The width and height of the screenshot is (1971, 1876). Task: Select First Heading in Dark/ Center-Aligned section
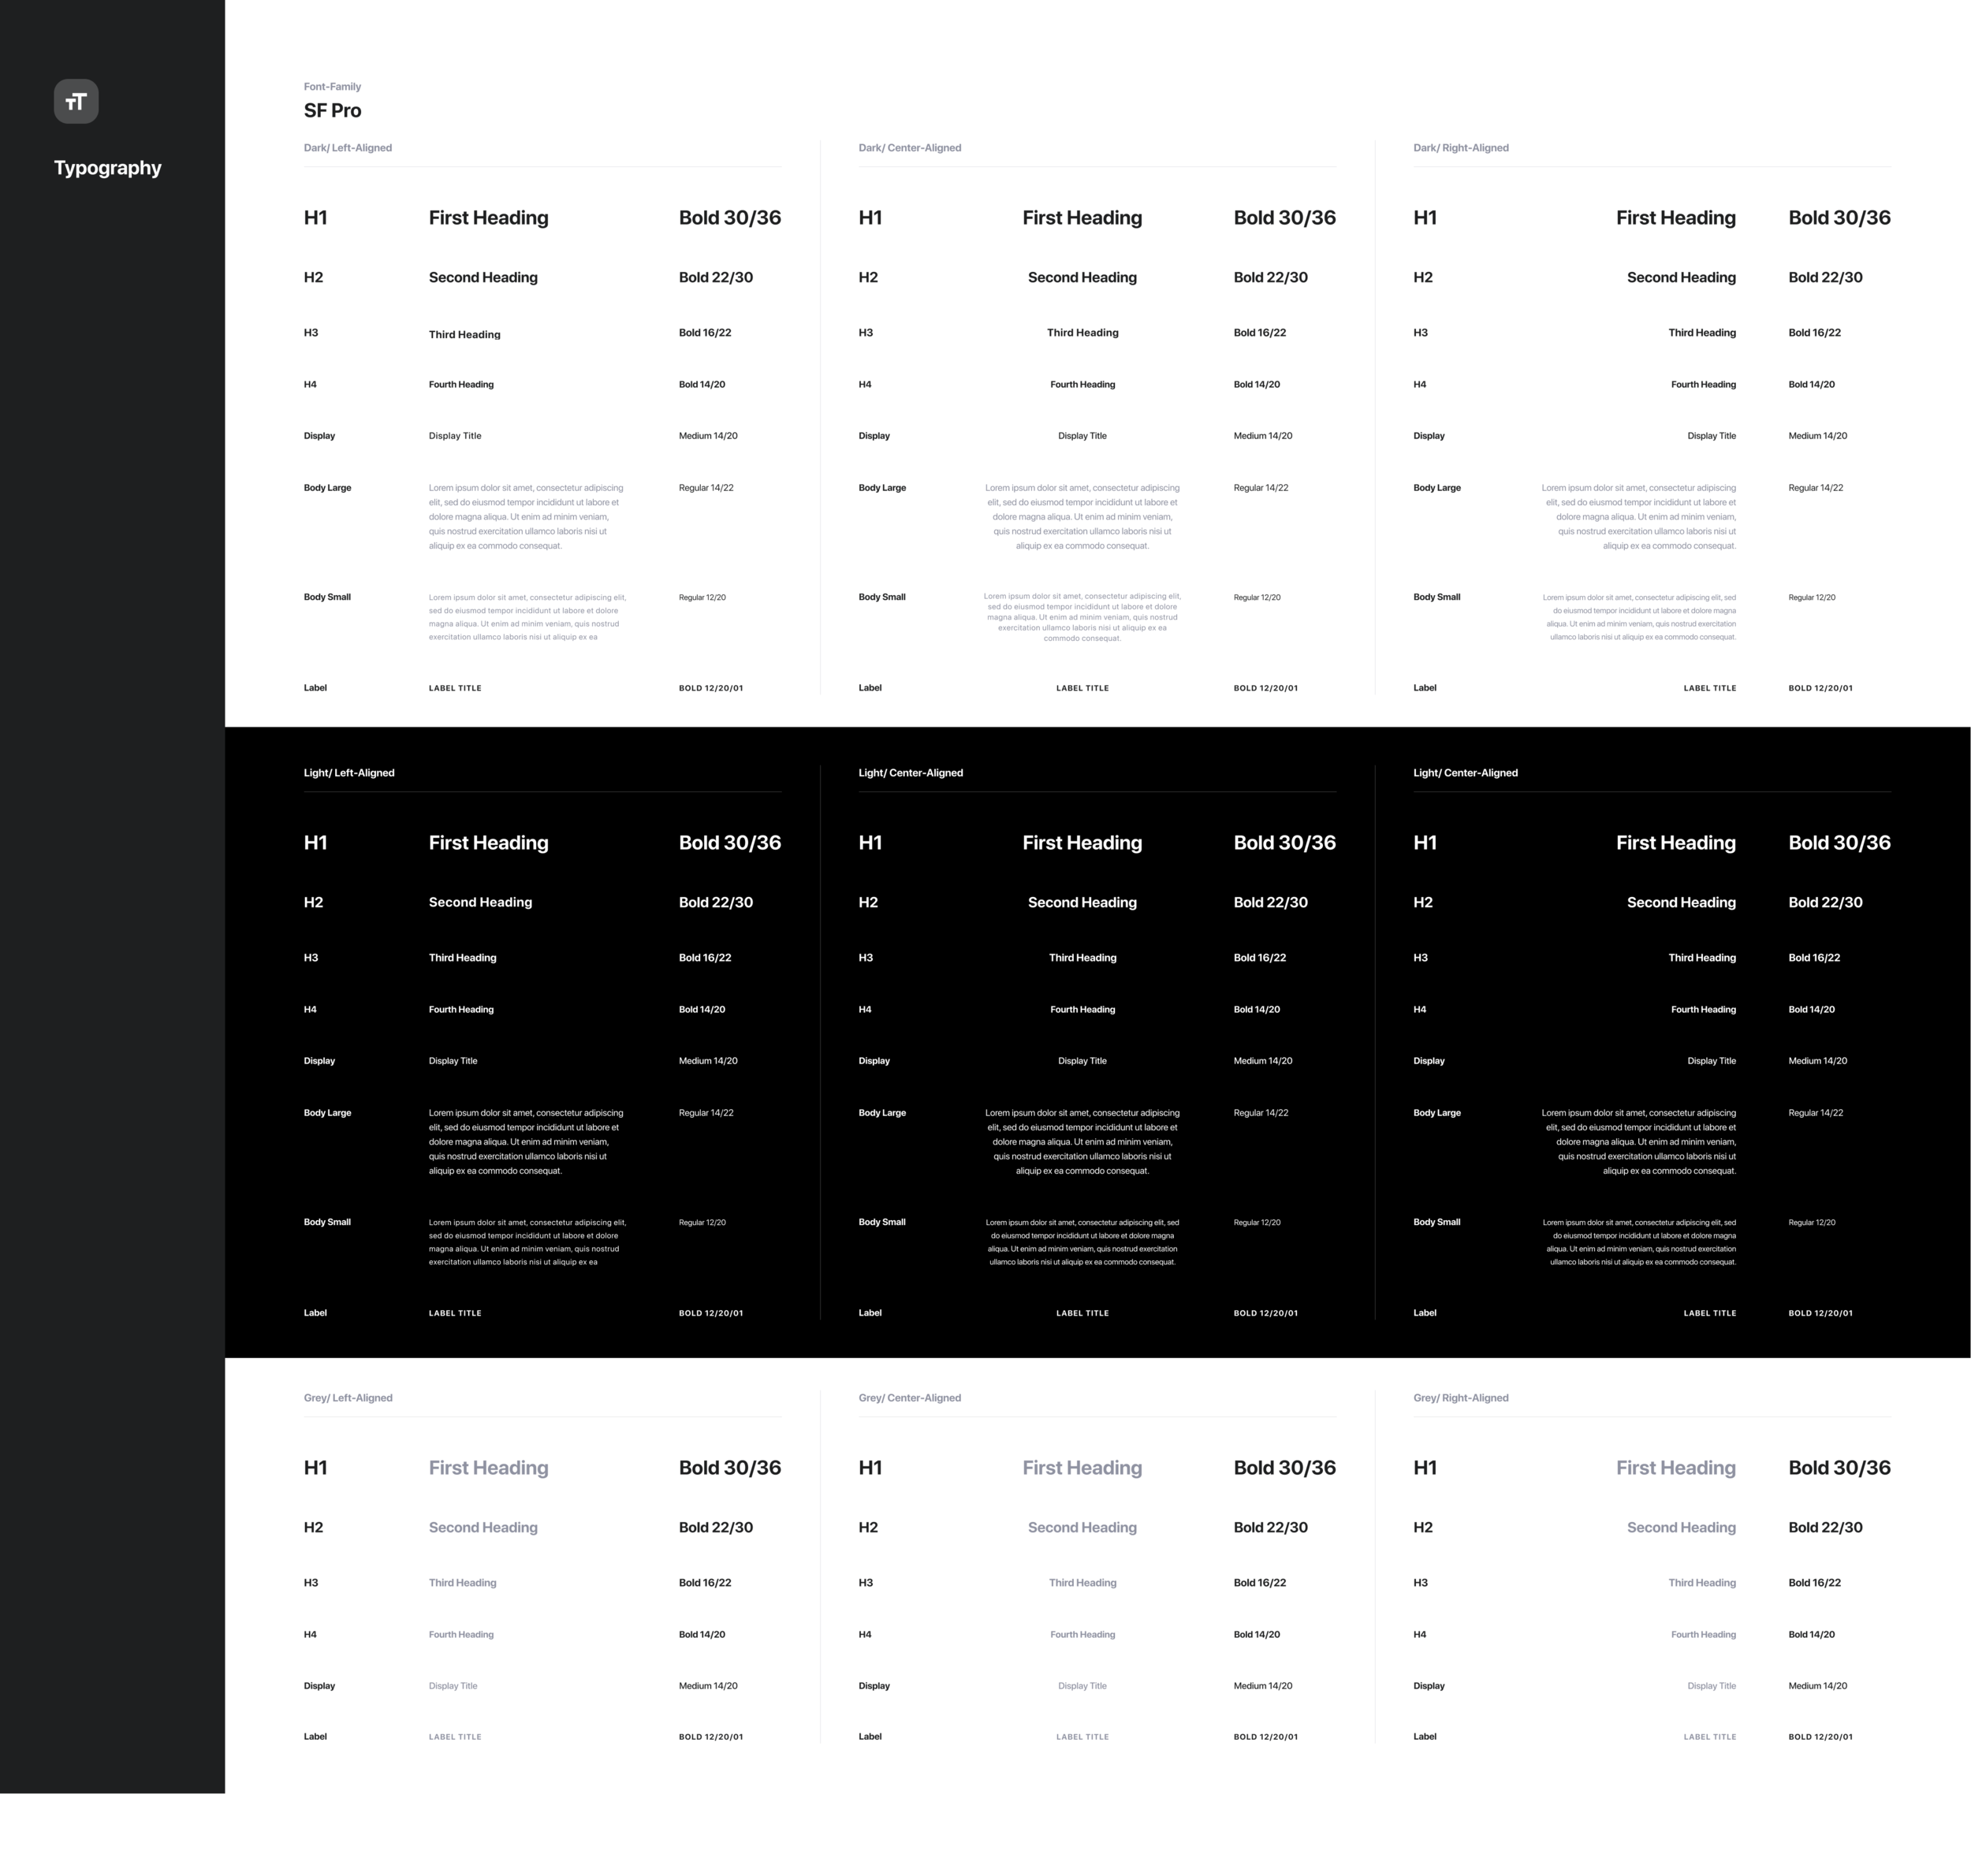click(1082, 218)
